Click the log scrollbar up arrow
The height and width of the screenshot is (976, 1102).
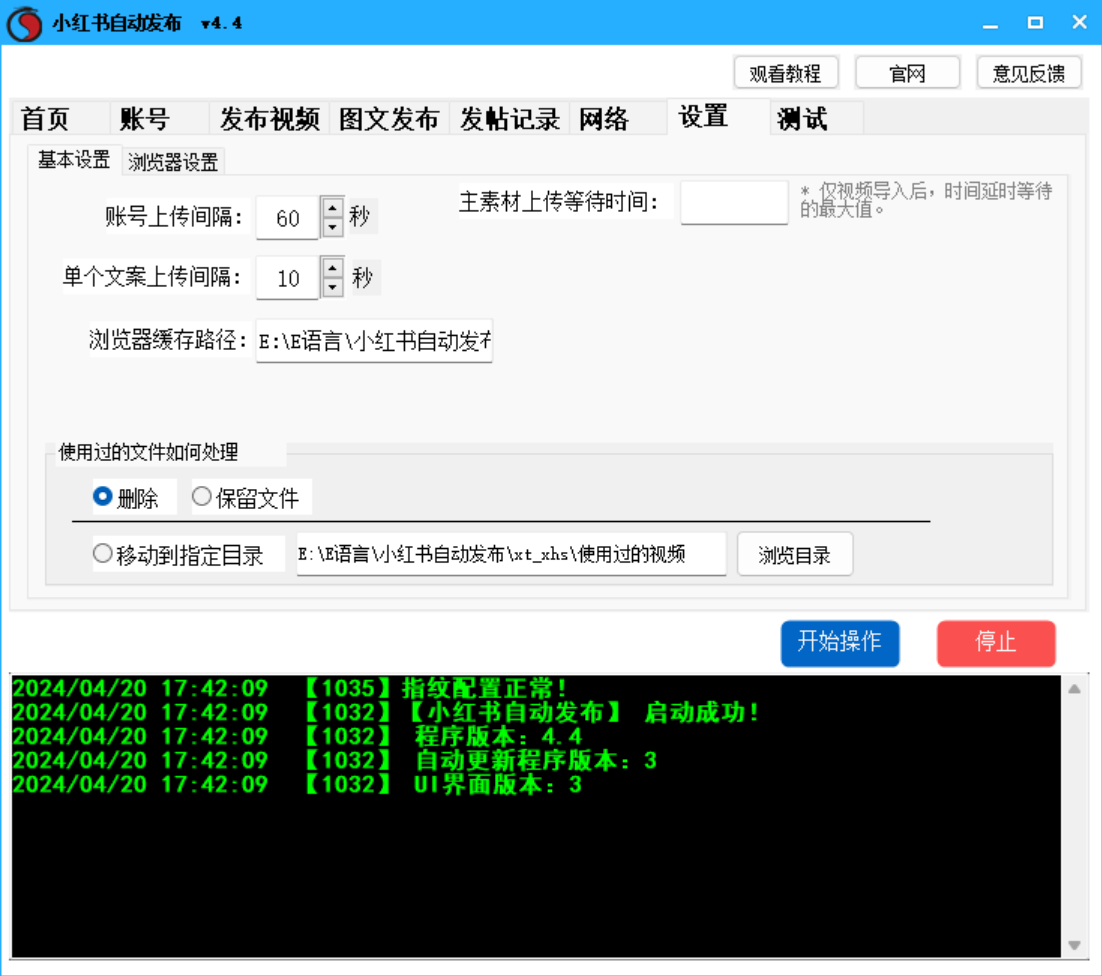pos(1074,689)
